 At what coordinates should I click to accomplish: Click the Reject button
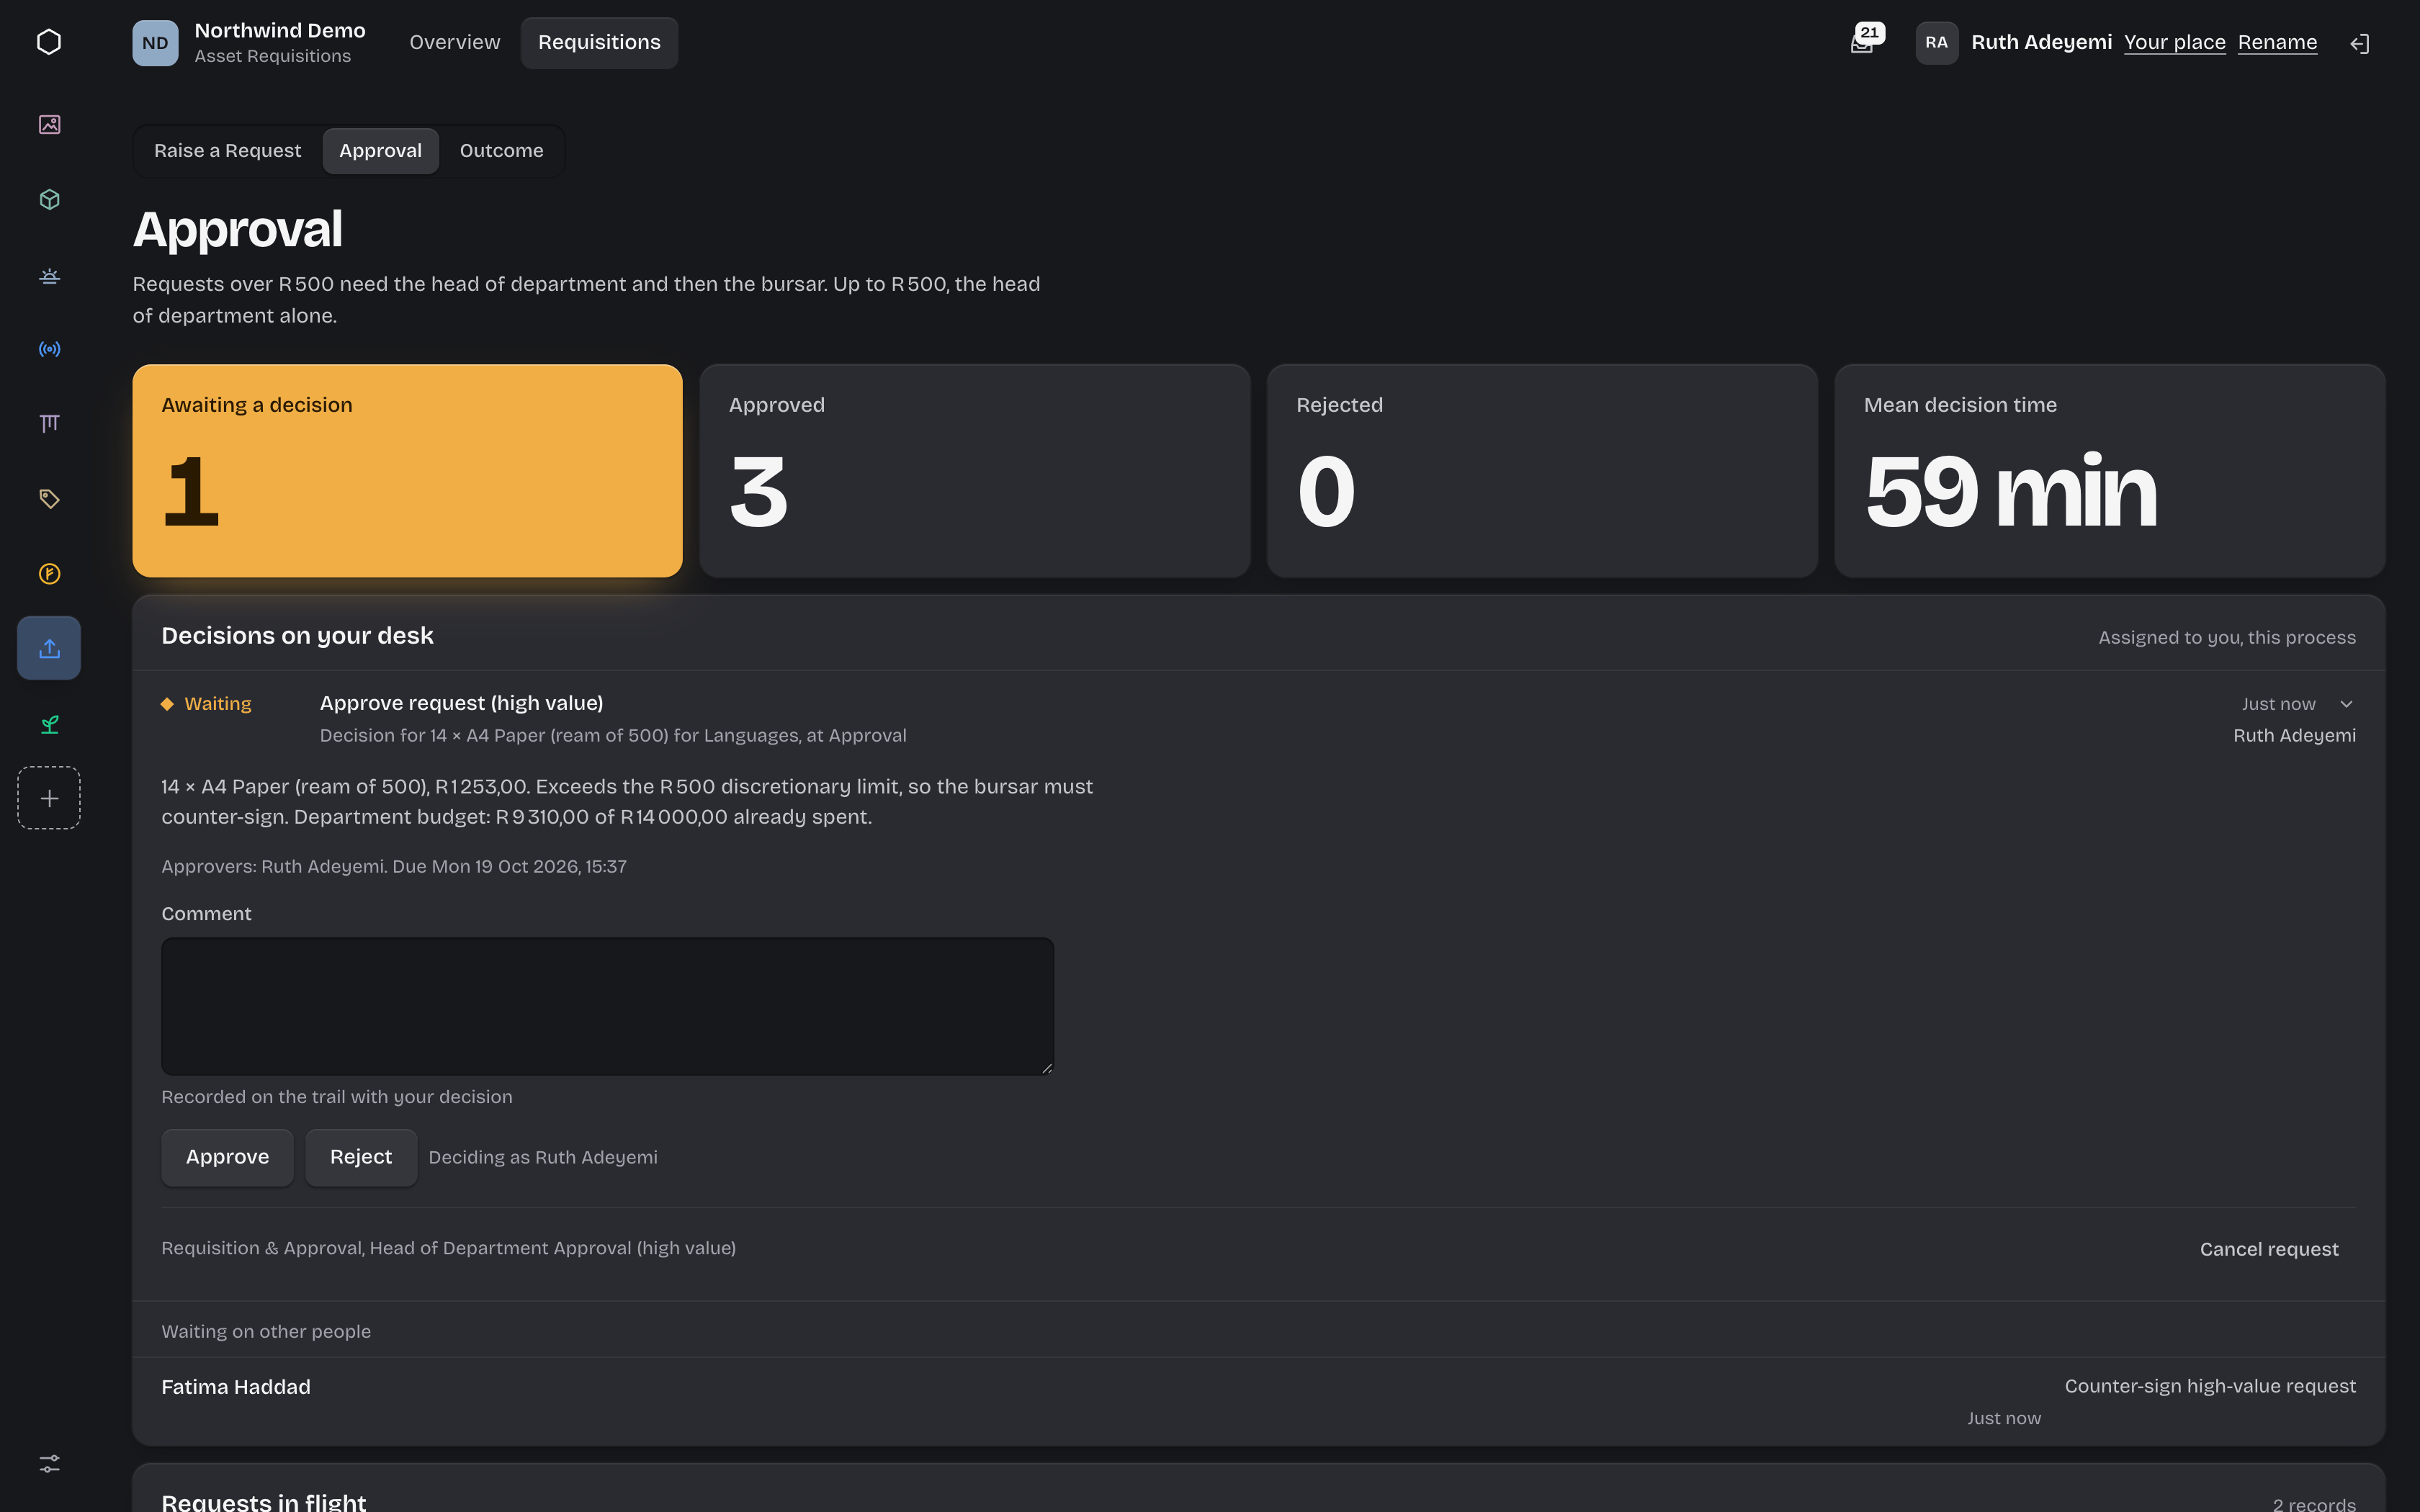click(x=361, y=1157)
